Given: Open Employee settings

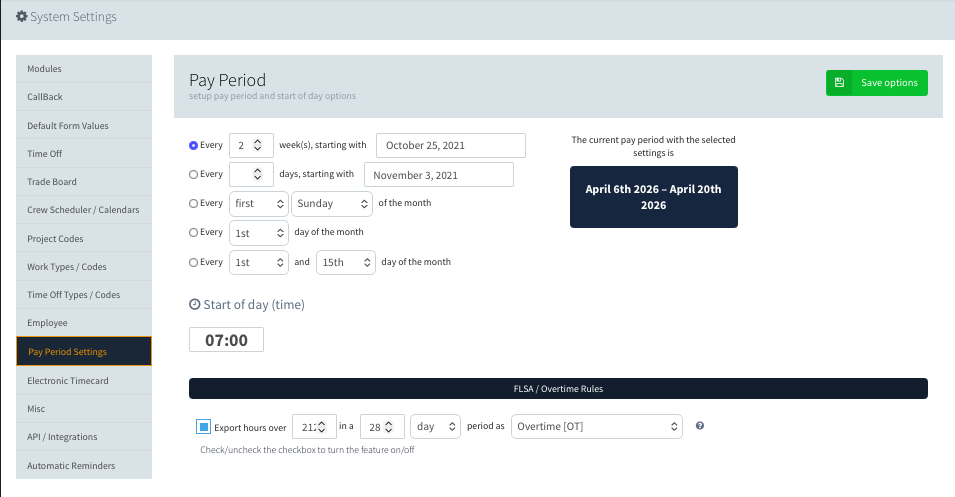Looking at the screenshot, I should point(84,323).
